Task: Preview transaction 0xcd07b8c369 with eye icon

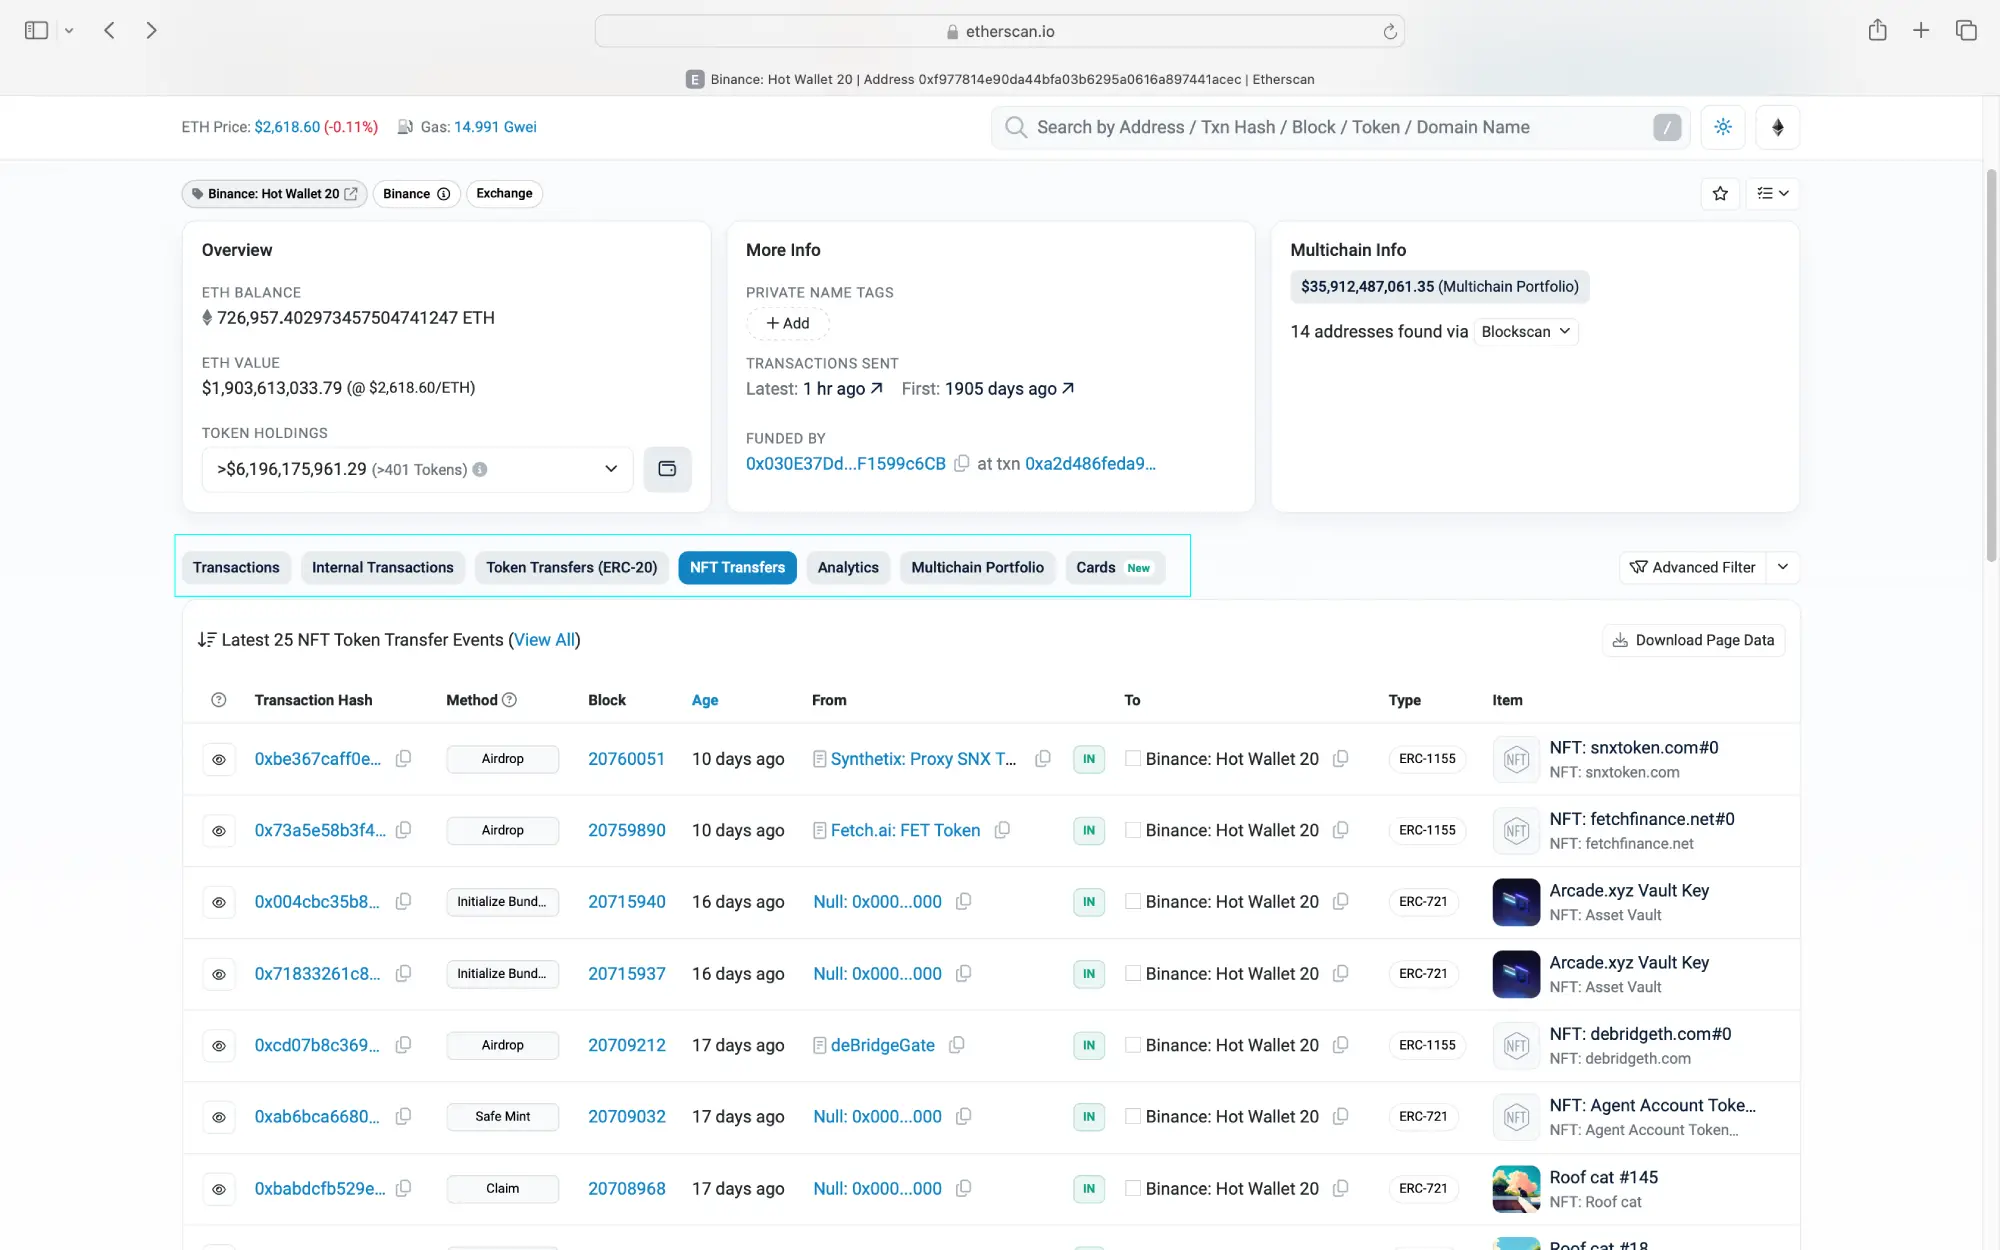Action: (219, 1046)
